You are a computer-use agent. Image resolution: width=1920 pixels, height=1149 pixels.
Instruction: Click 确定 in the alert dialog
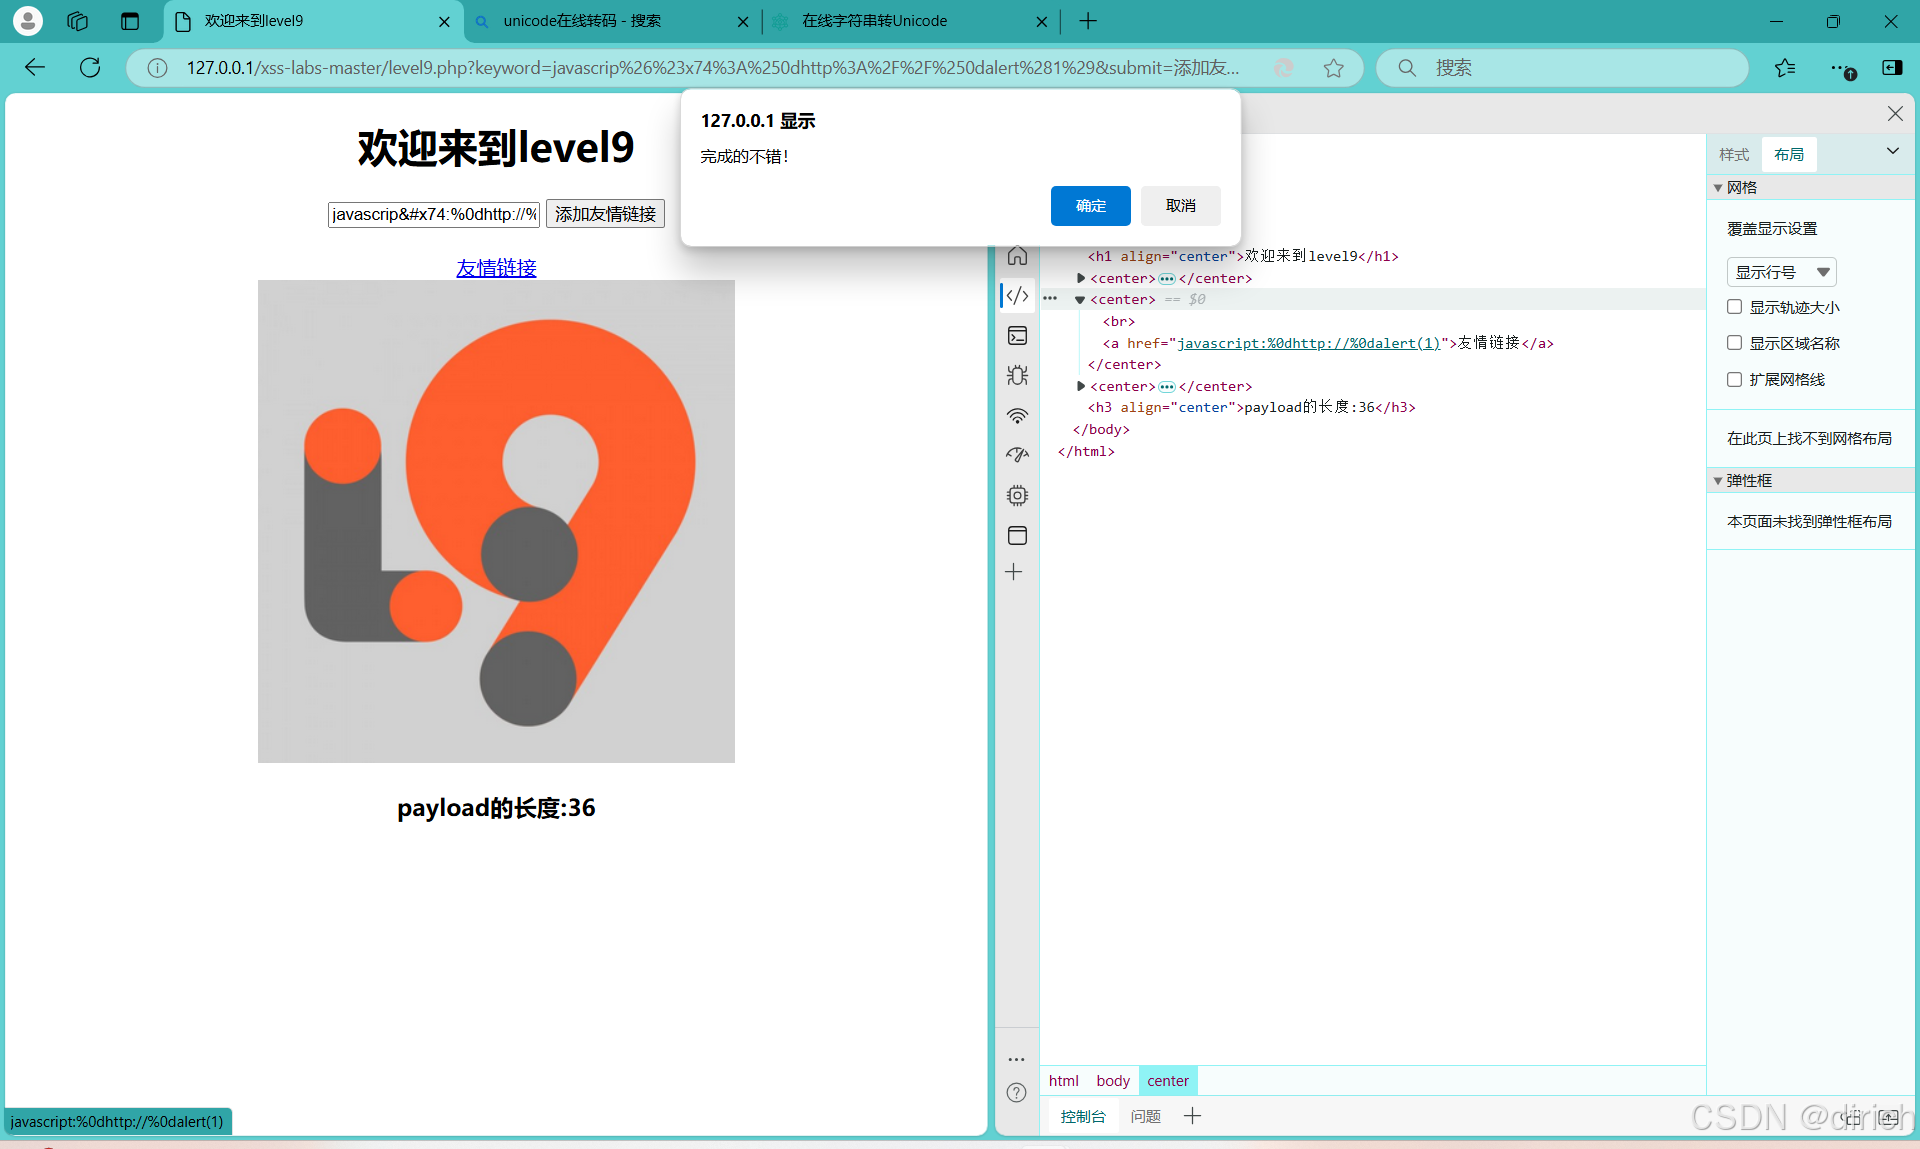click(1090, 206)
